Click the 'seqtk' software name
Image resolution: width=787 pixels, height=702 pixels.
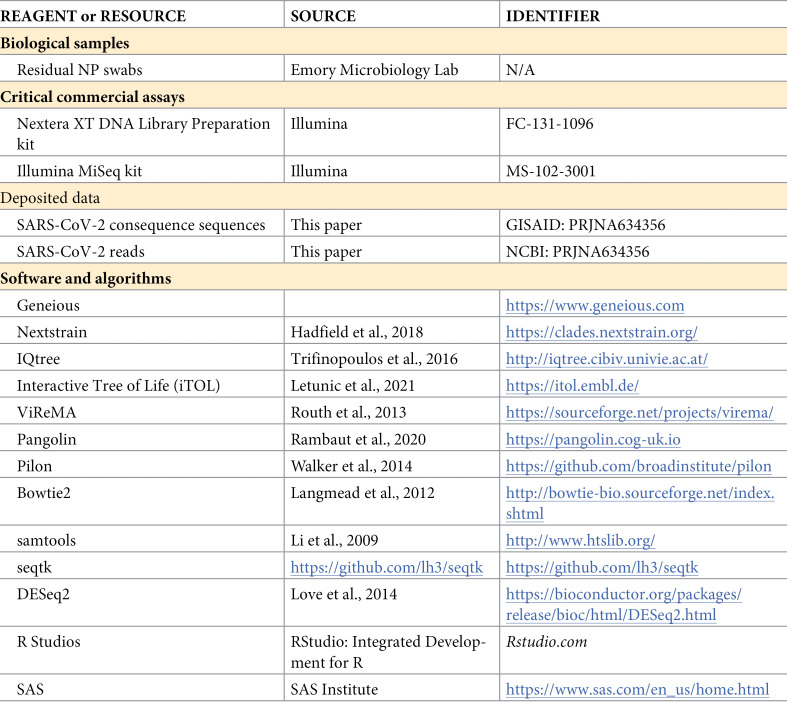pyautogui.click(x=34, y=567)
